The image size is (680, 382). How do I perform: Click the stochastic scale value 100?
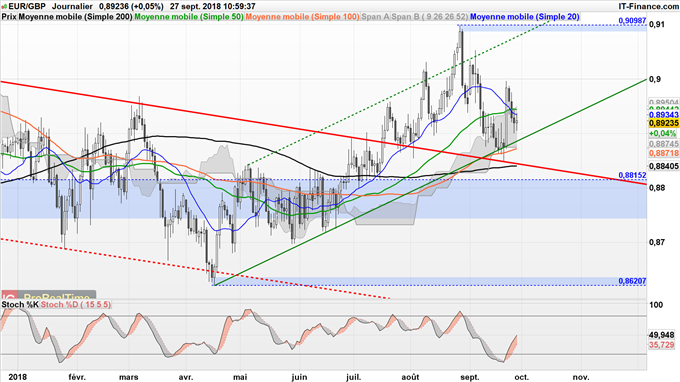[656, 305]
